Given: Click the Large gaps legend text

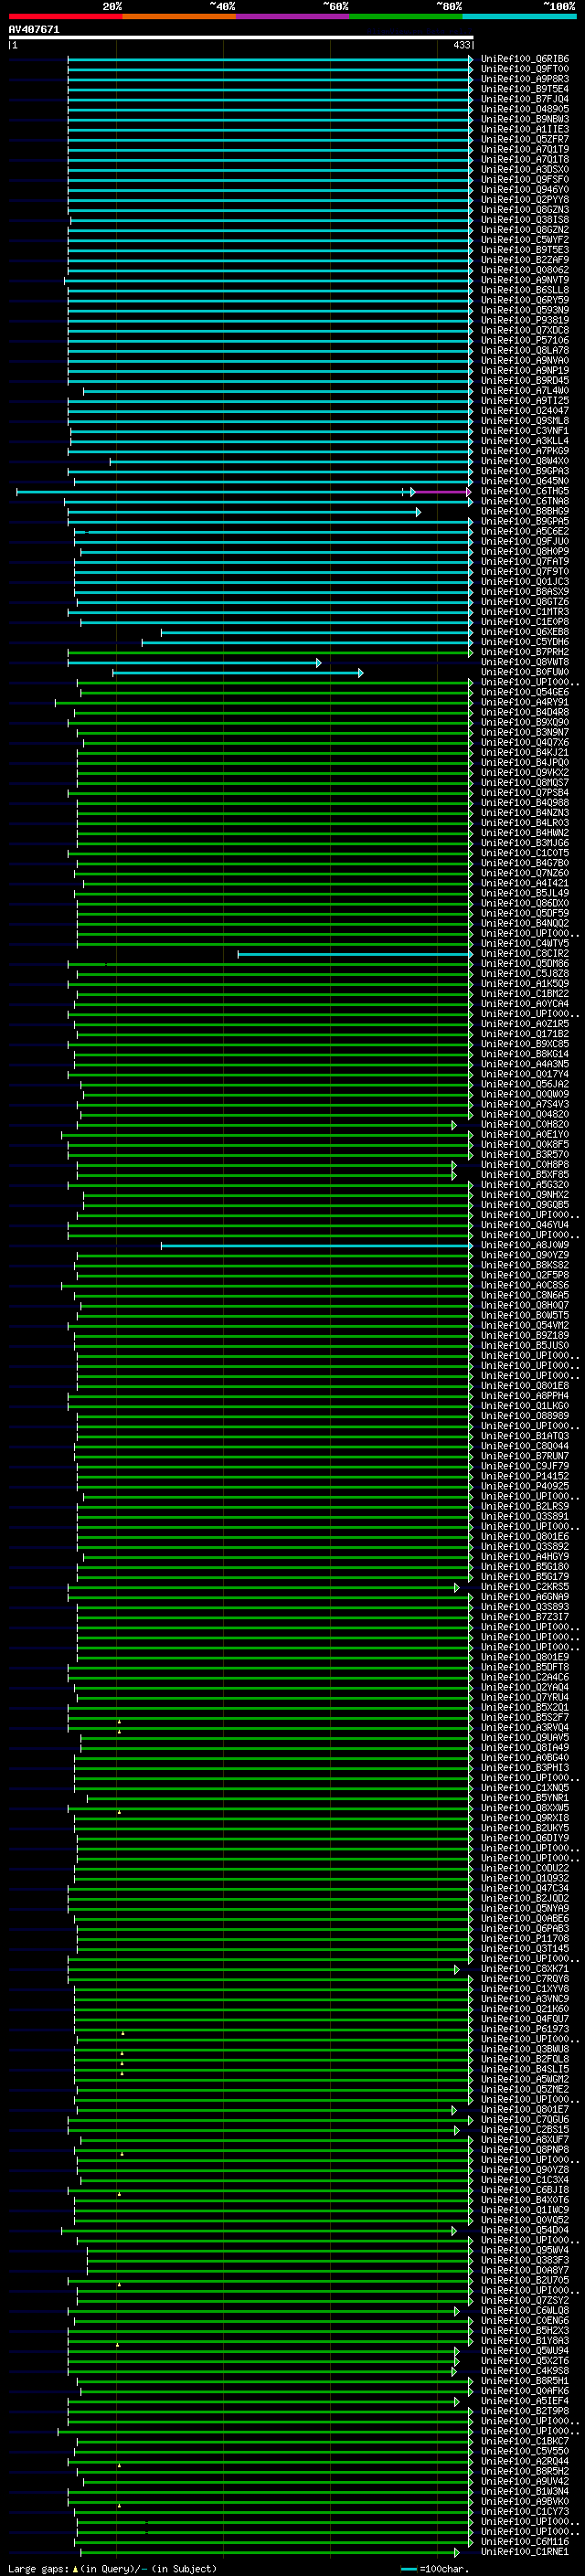Looking at the screenshot, I should pos(38,2569).
